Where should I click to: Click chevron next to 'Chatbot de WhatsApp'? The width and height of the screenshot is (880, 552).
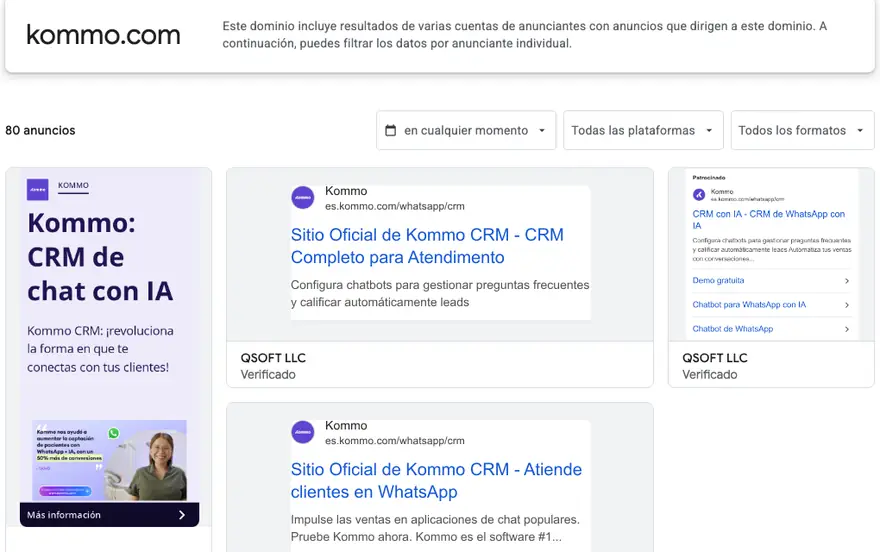click(847, 329)
